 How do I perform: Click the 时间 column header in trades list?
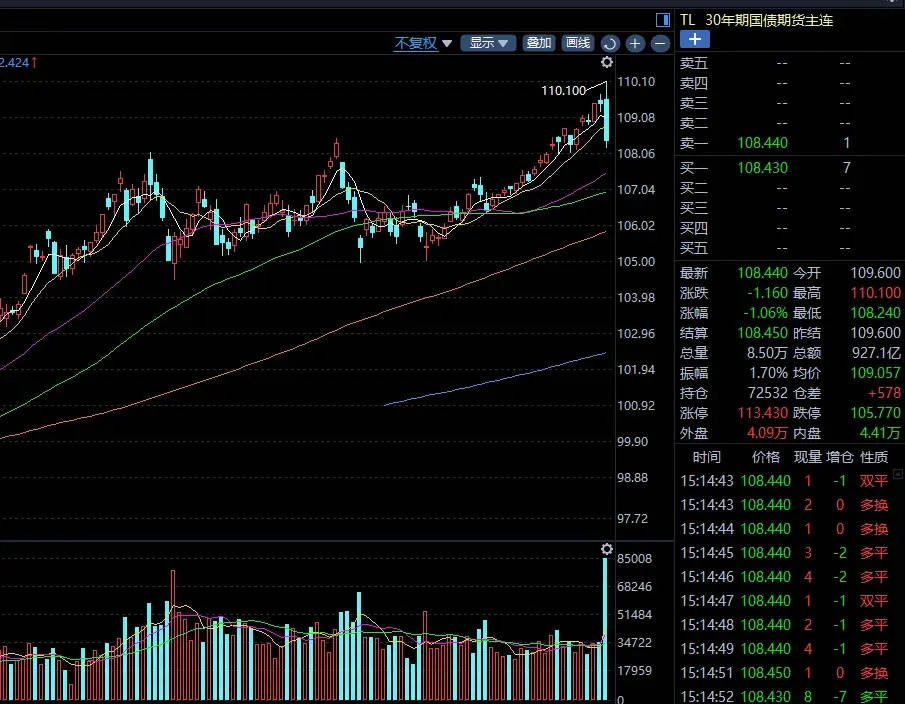coord(706,457)
